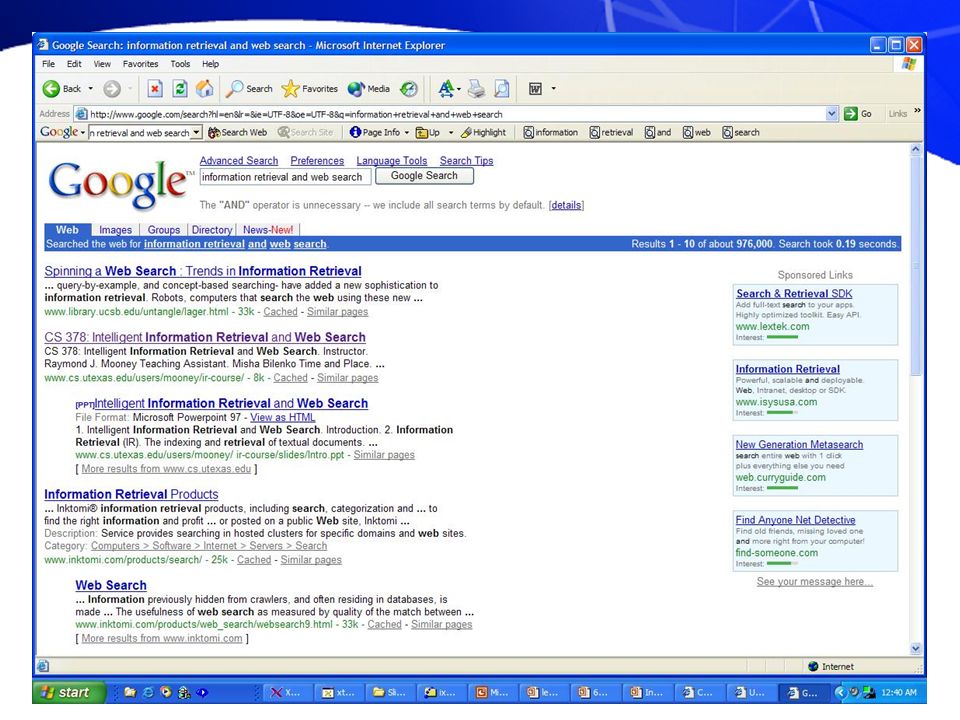960x720 pixels.
Task: Find word 'web' via toolbar button
Action: tap(697, 132)
